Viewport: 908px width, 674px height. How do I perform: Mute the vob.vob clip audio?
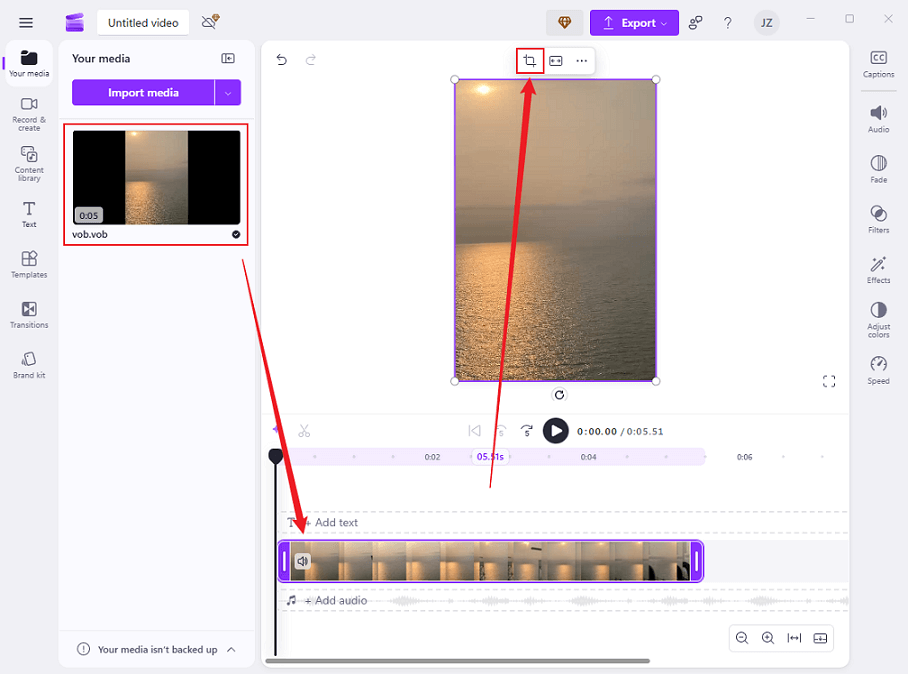point(303,561)
